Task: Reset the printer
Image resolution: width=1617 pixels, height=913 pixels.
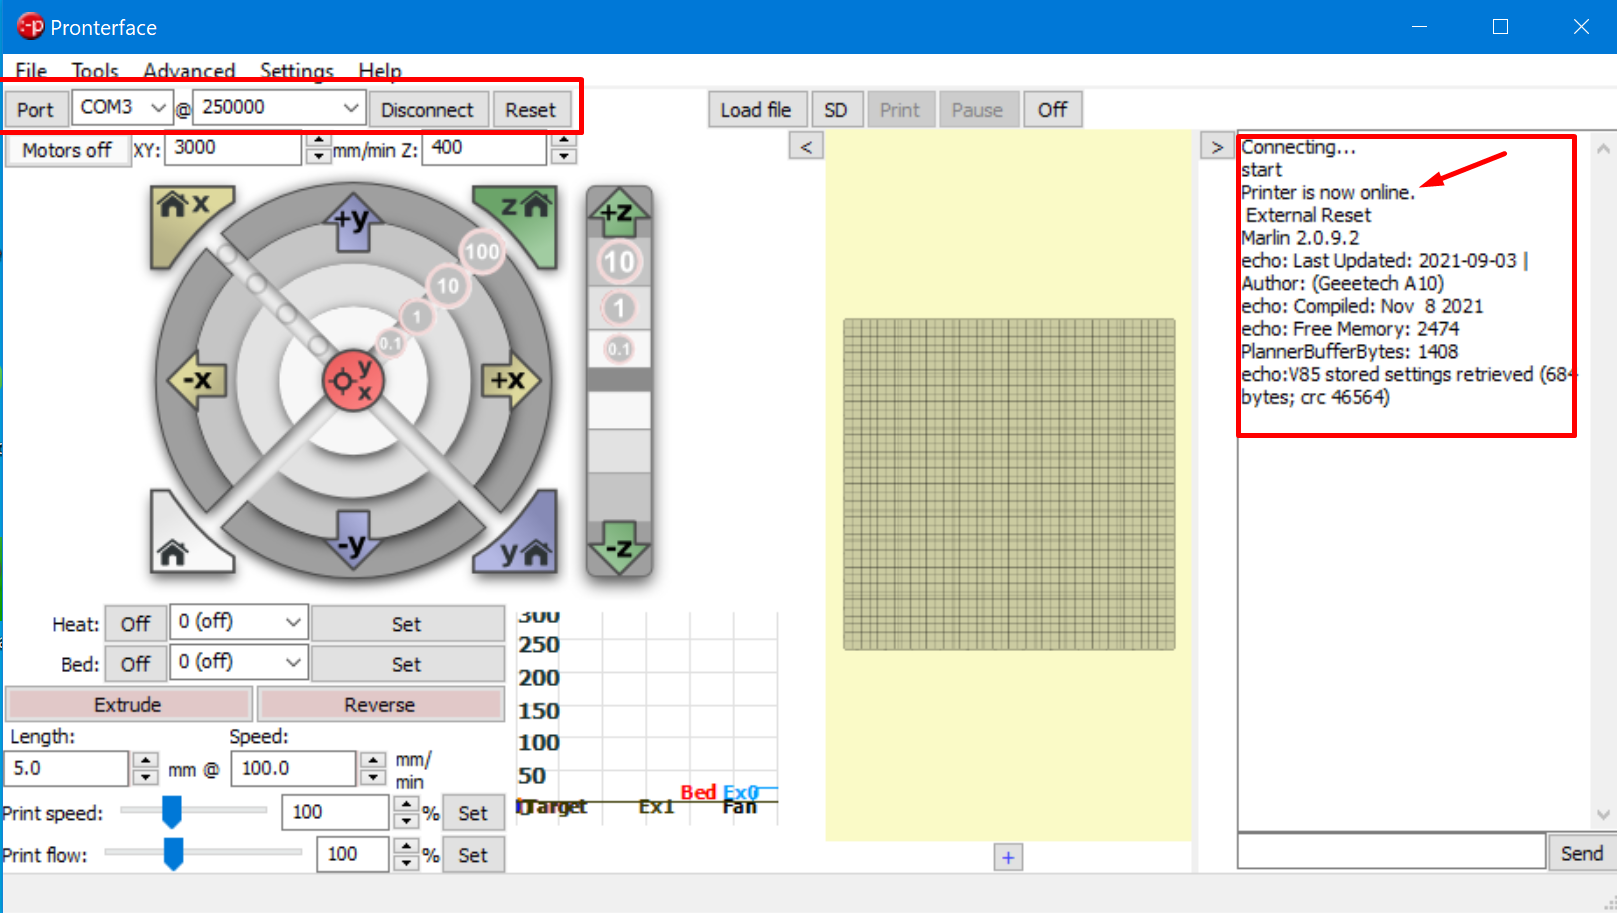Action: point(530,110)
